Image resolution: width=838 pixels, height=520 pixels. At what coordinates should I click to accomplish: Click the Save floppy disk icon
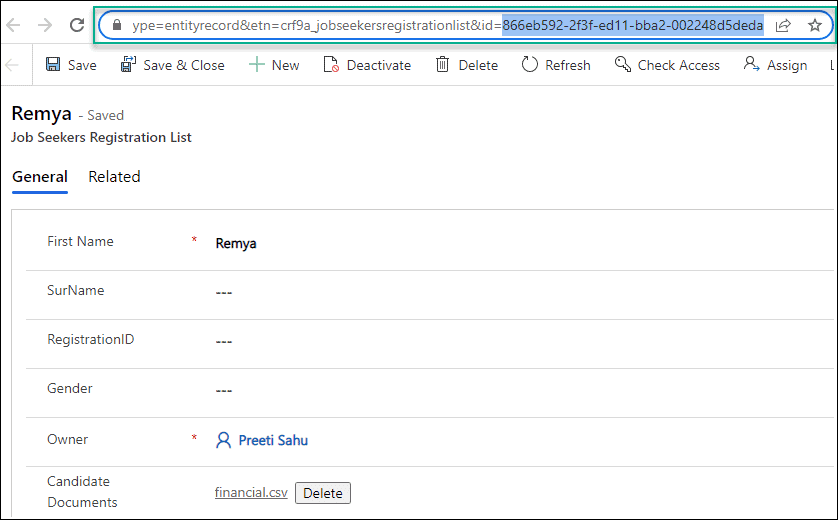point(53,65)
